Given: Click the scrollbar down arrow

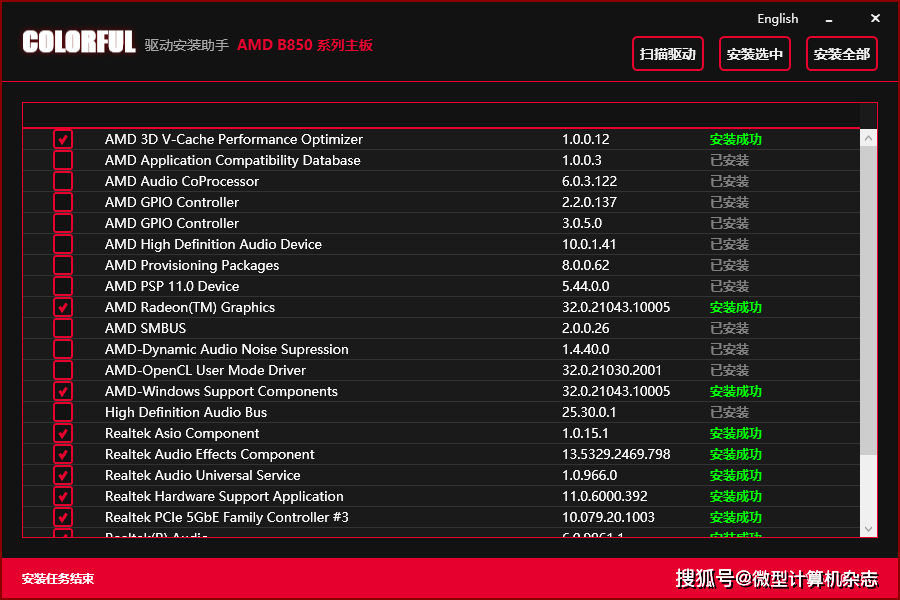Looking at the screenshot, I should [x=868, y=529].
